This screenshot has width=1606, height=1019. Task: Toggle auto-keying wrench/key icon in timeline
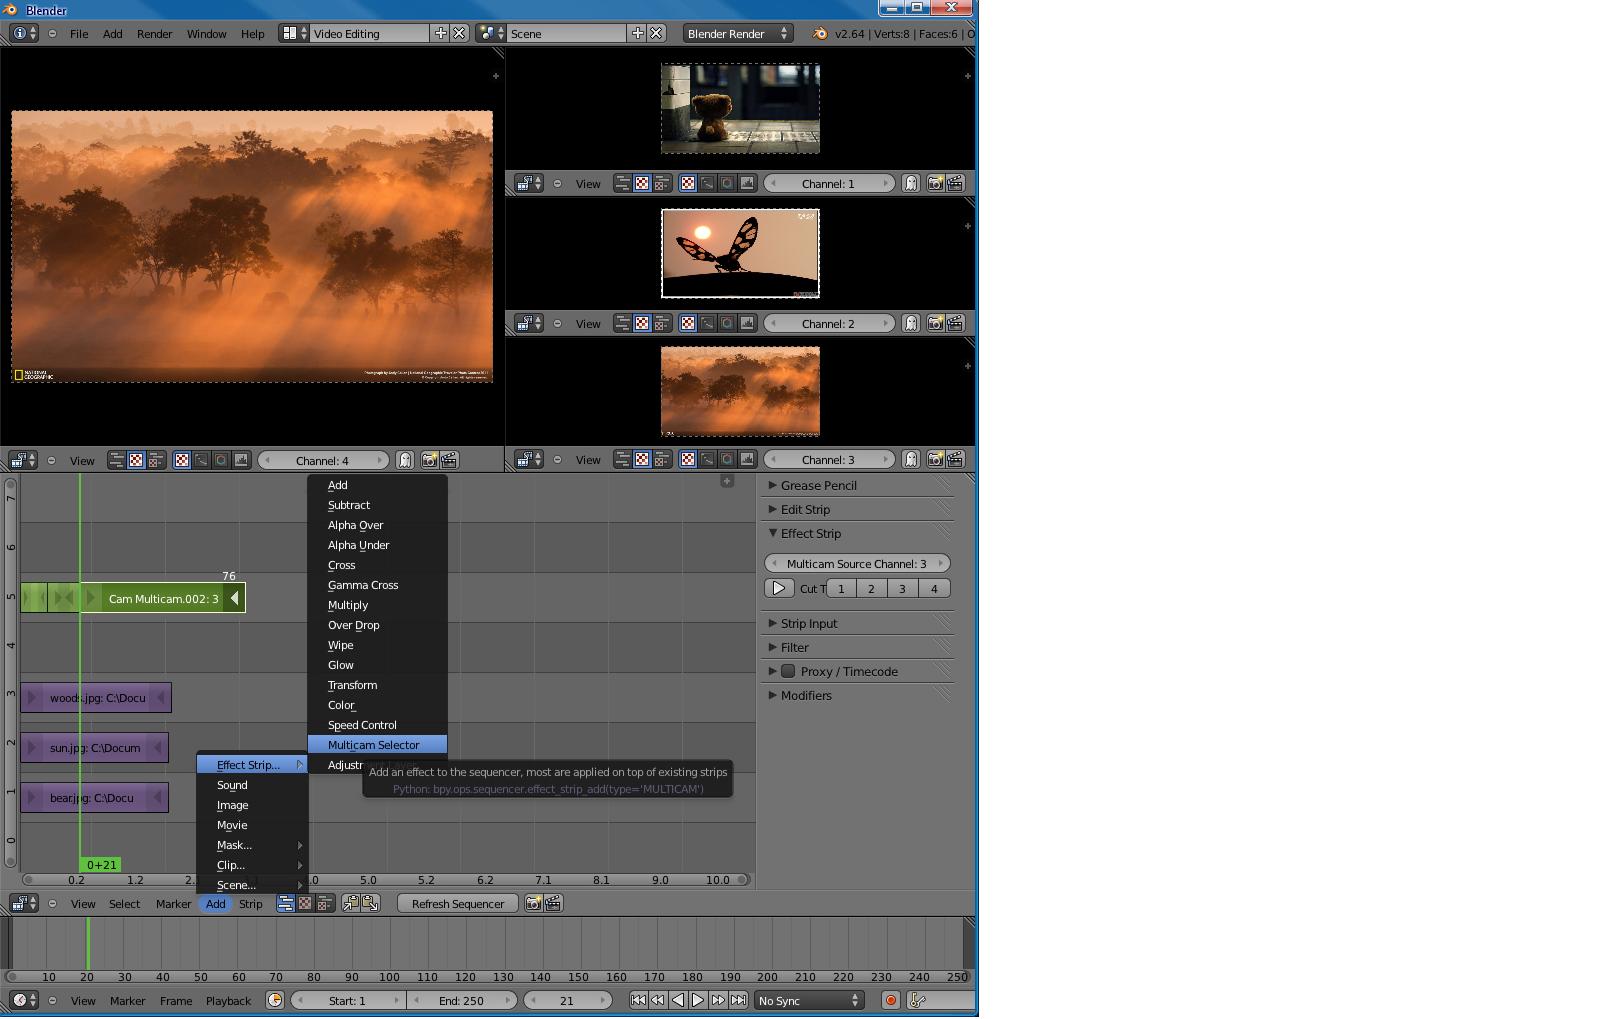tap(918, 1000)
